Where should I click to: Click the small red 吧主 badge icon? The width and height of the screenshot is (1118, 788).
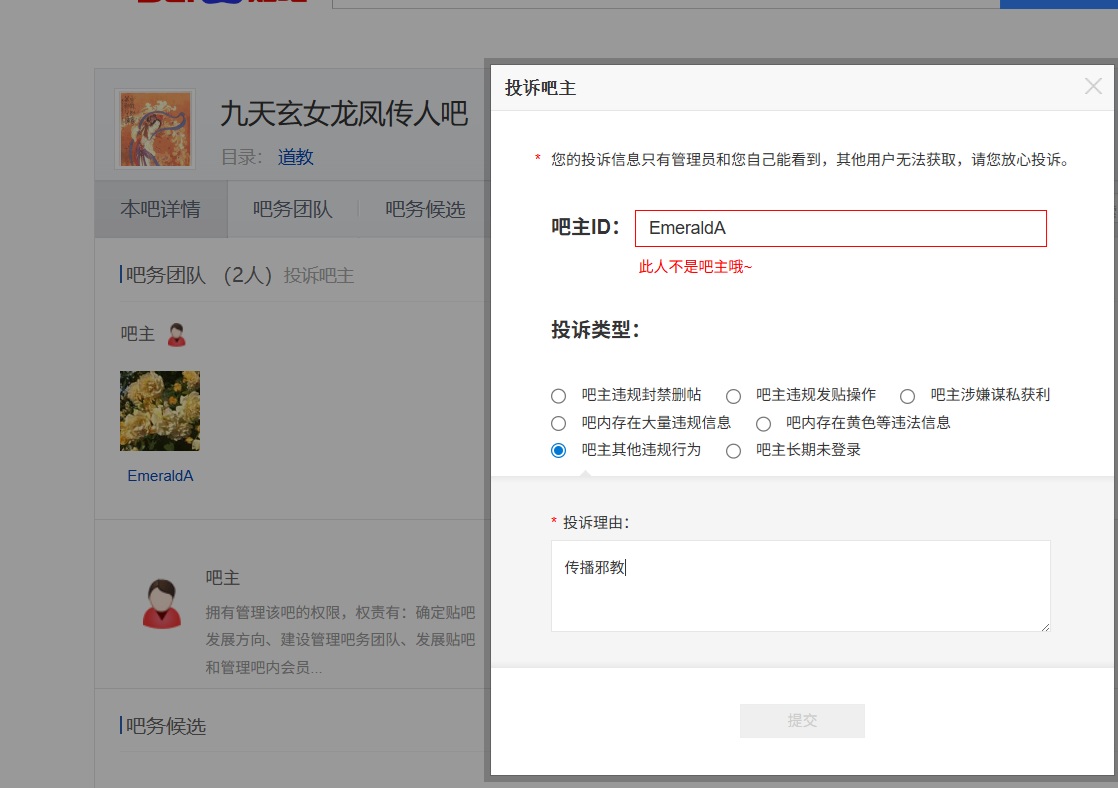tap(177, 335)
